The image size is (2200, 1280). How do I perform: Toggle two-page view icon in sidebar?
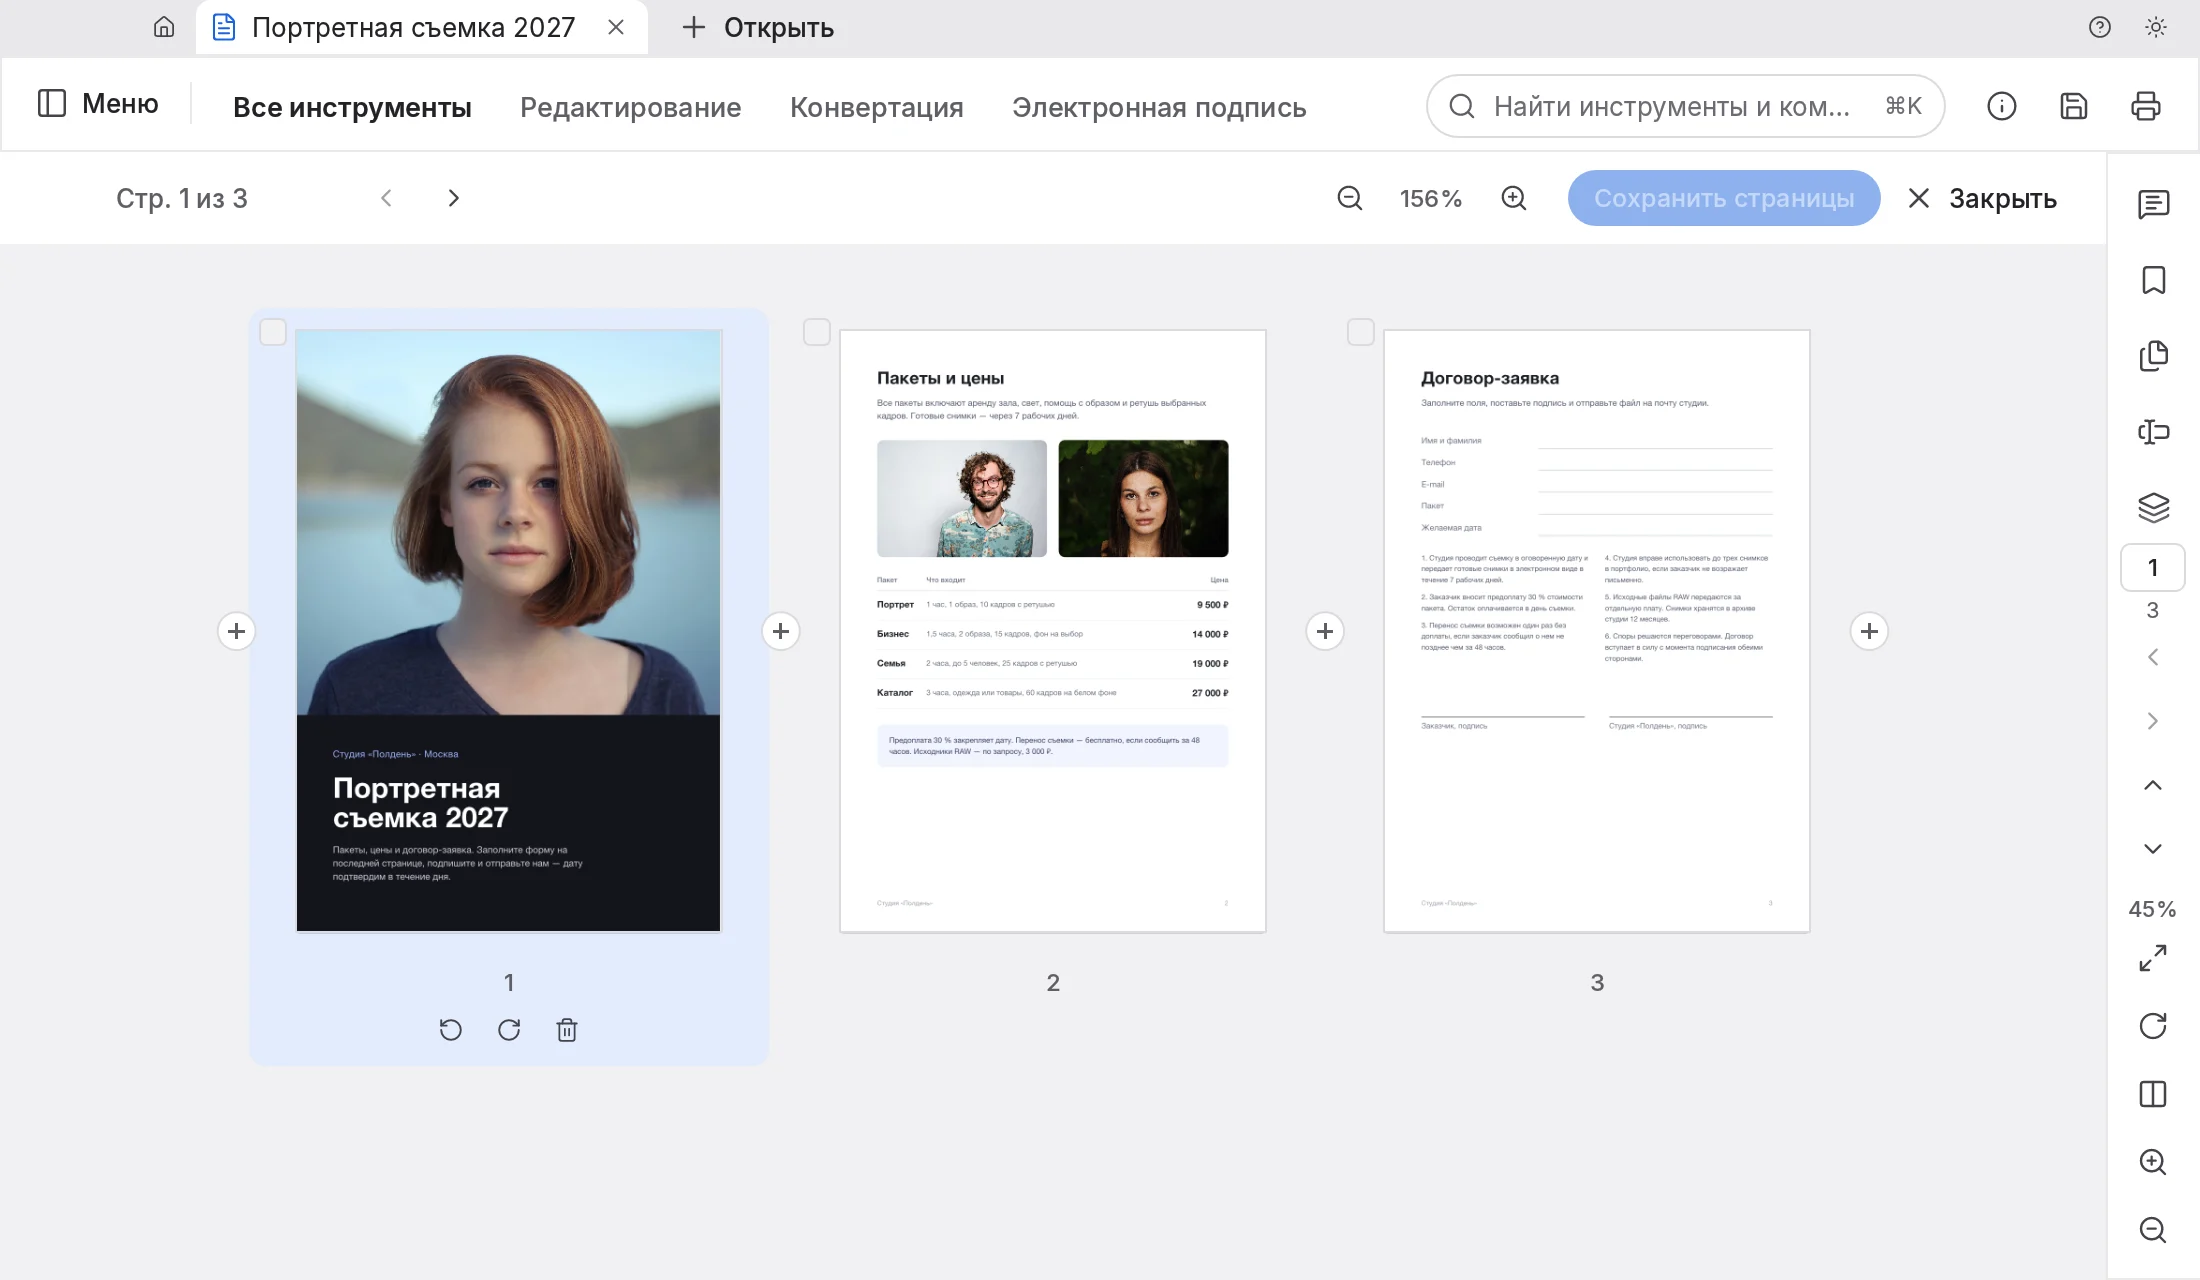[2153, 1094]
